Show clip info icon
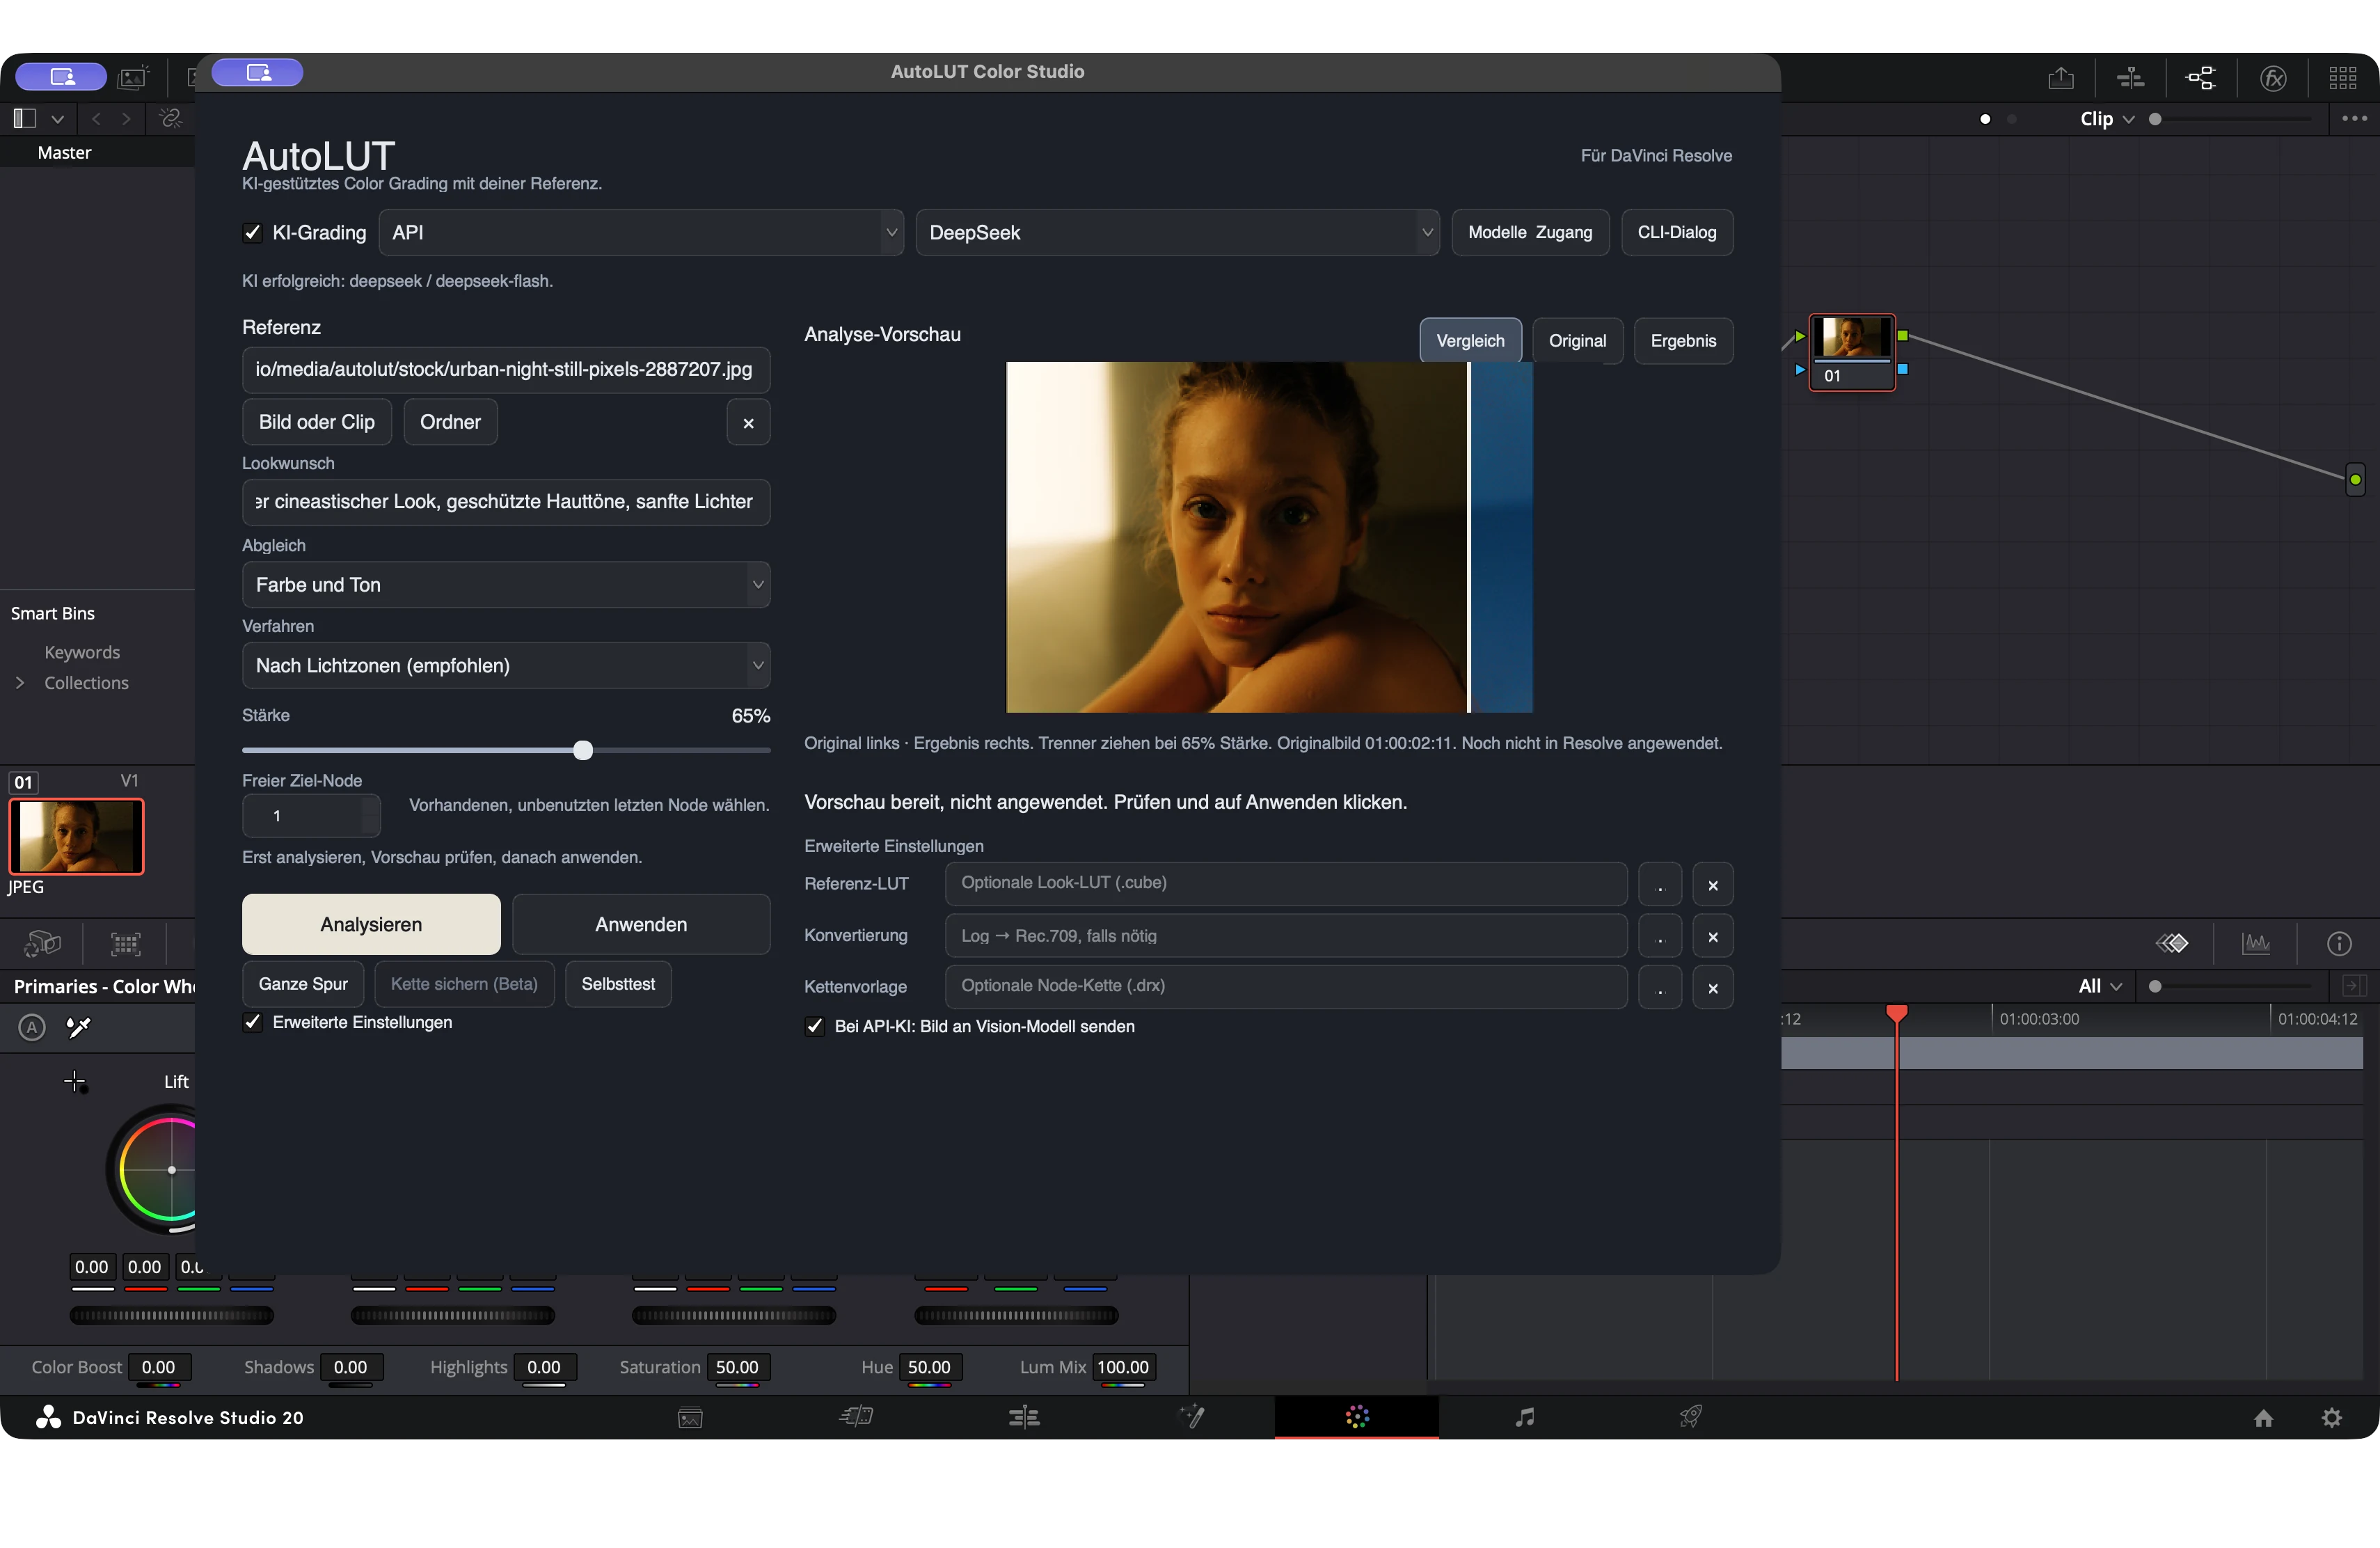 (2339, 943)
